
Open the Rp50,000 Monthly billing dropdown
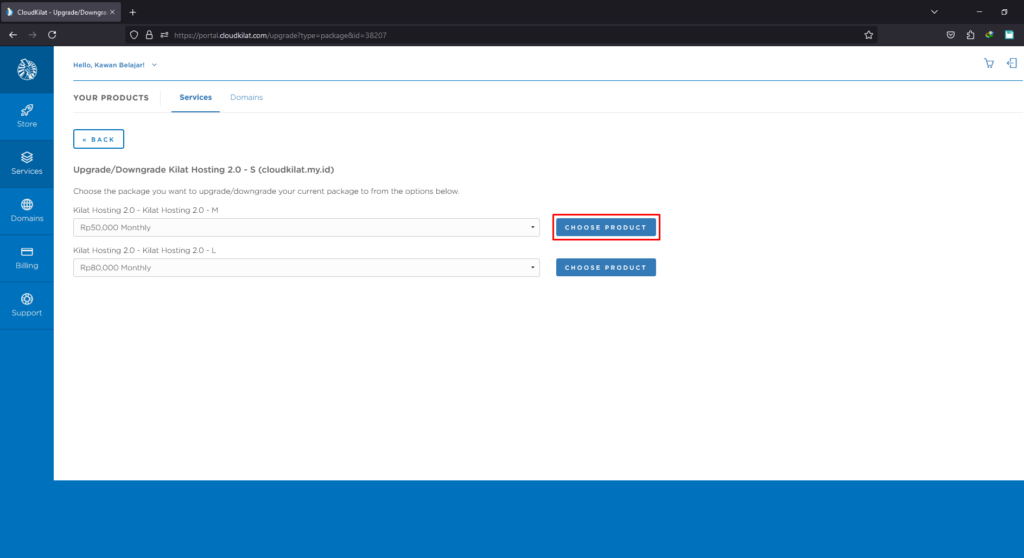click(306, 228)
